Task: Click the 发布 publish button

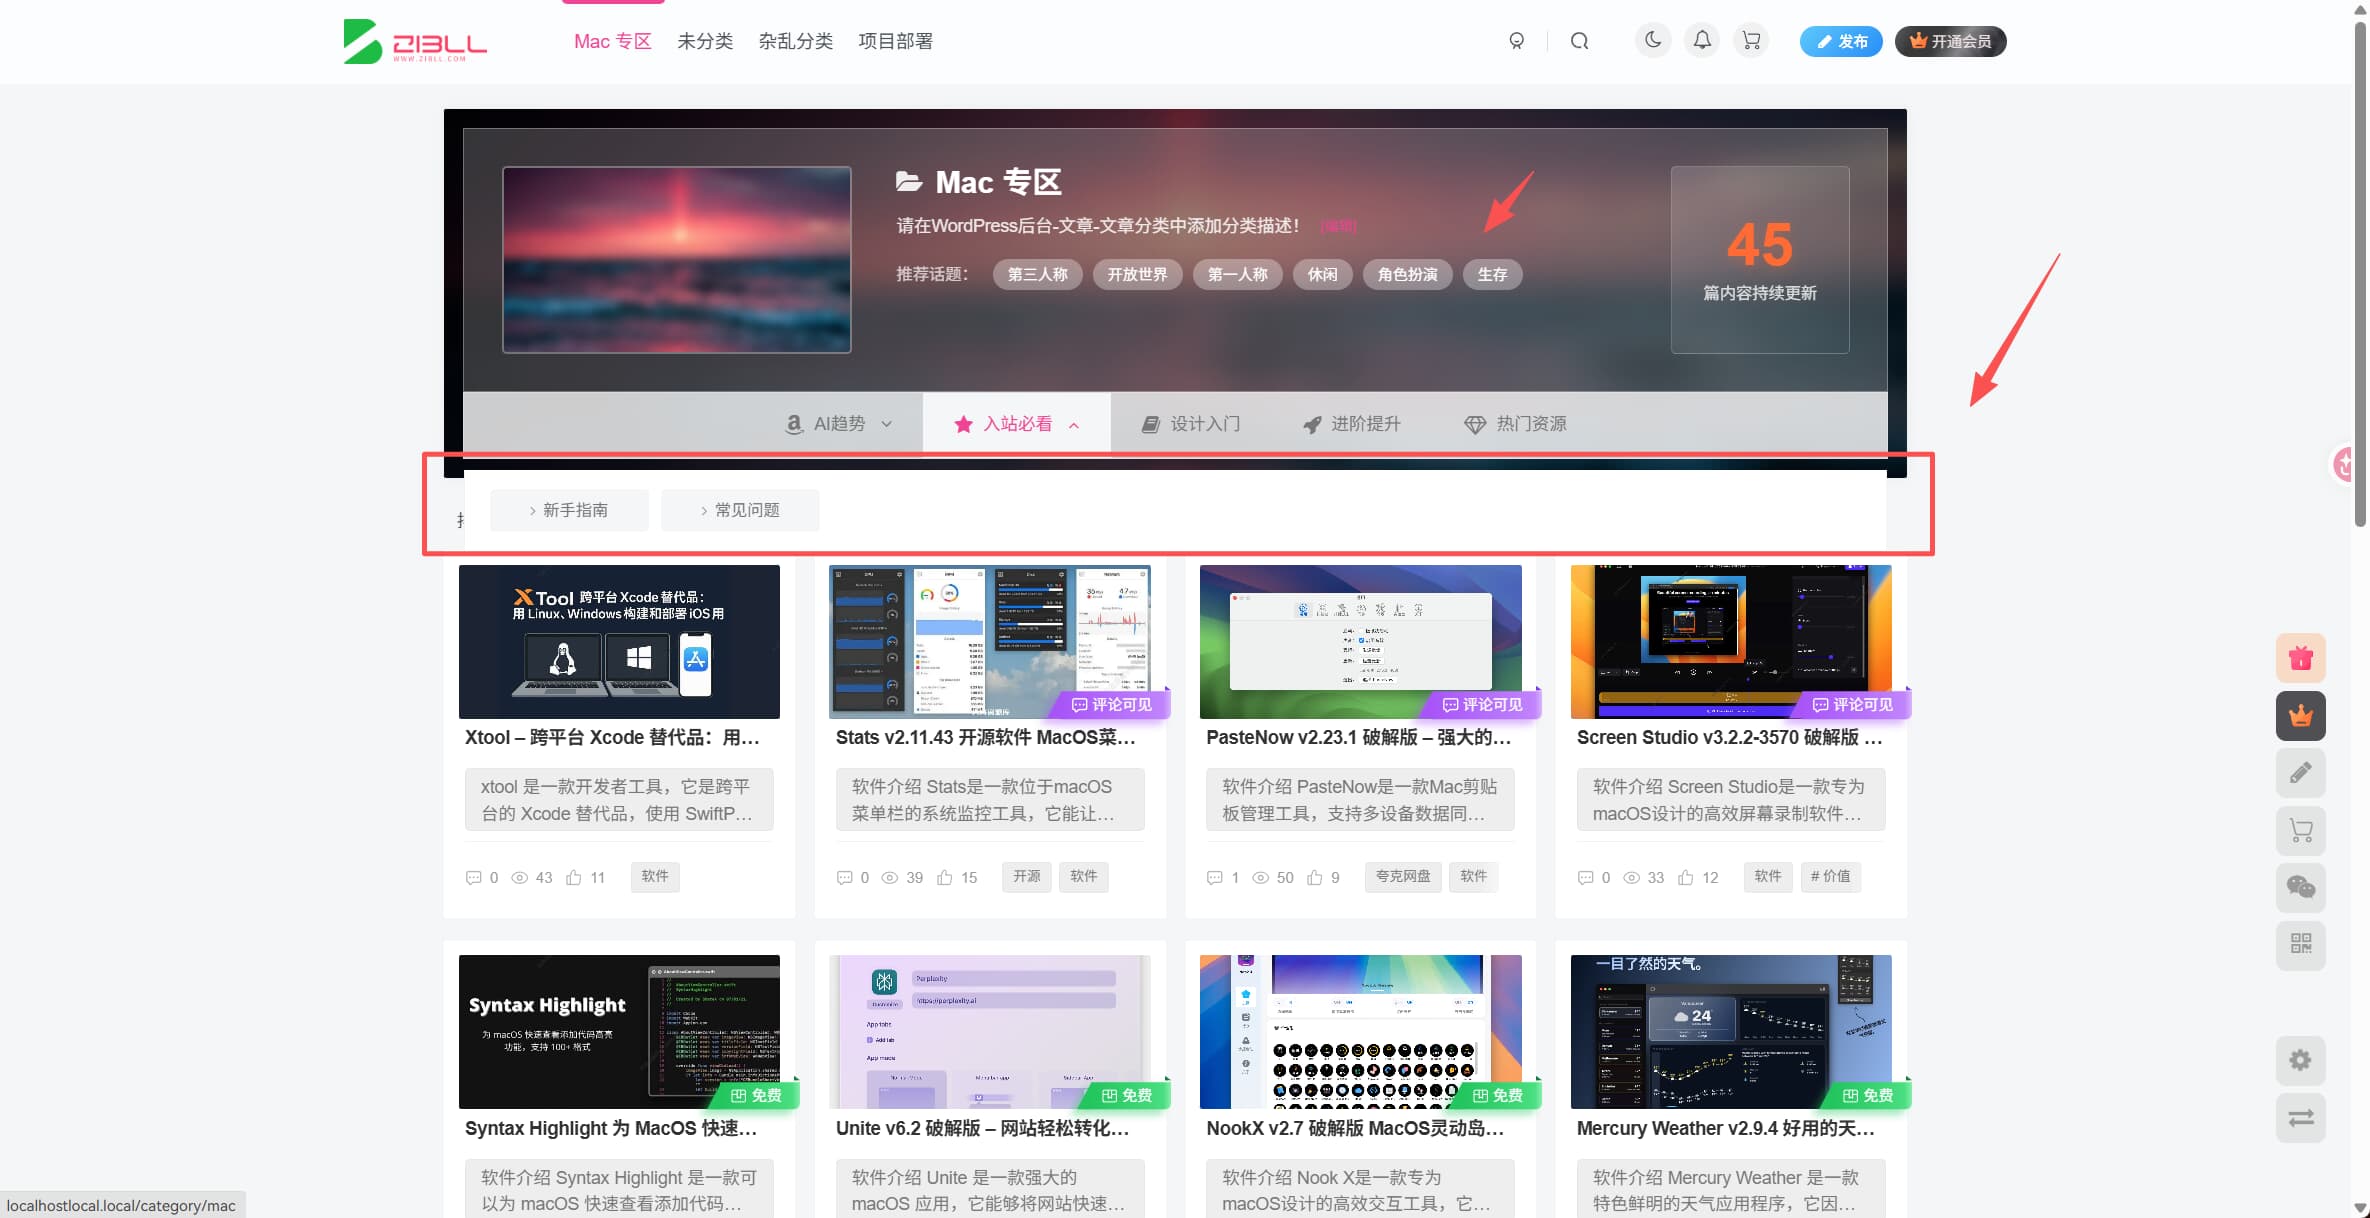Action: click(x=1841, y=41)
